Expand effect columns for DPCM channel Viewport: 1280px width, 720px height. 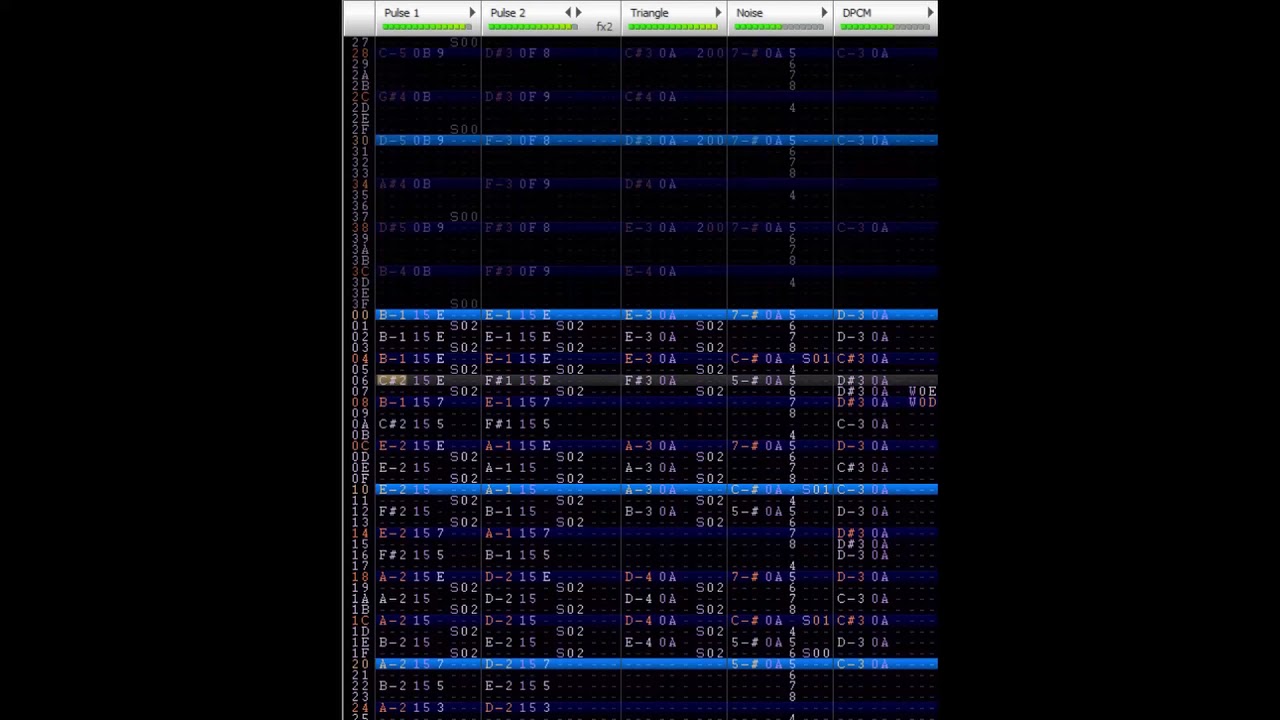click(930, 13)
